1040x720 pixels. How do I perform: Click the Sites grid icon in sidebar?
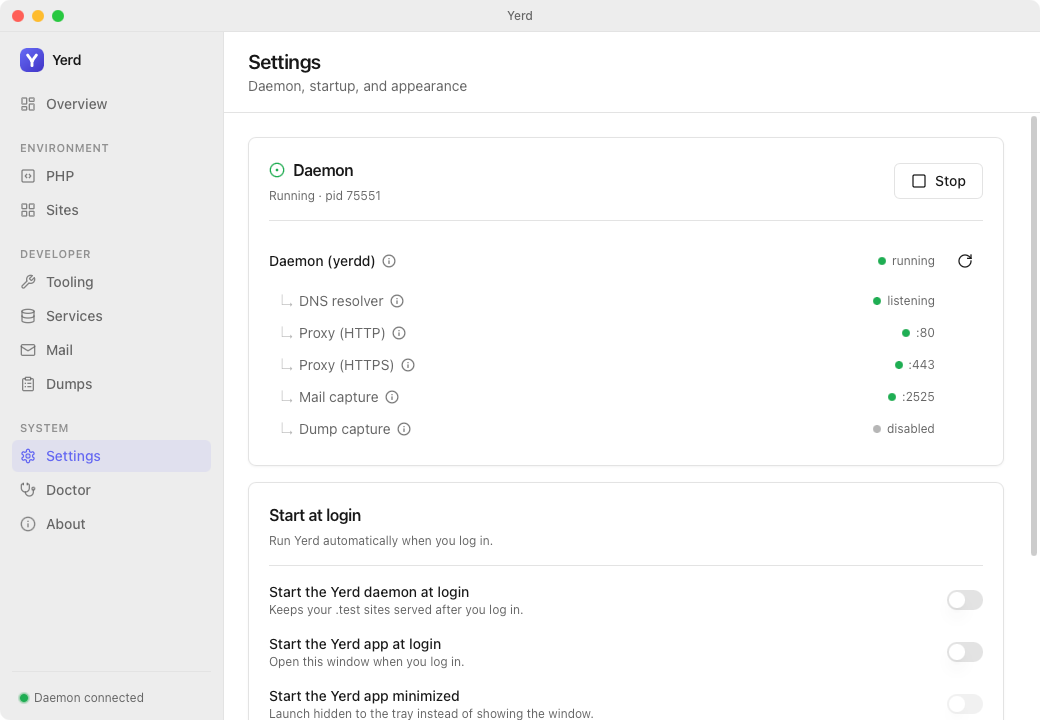28,210
